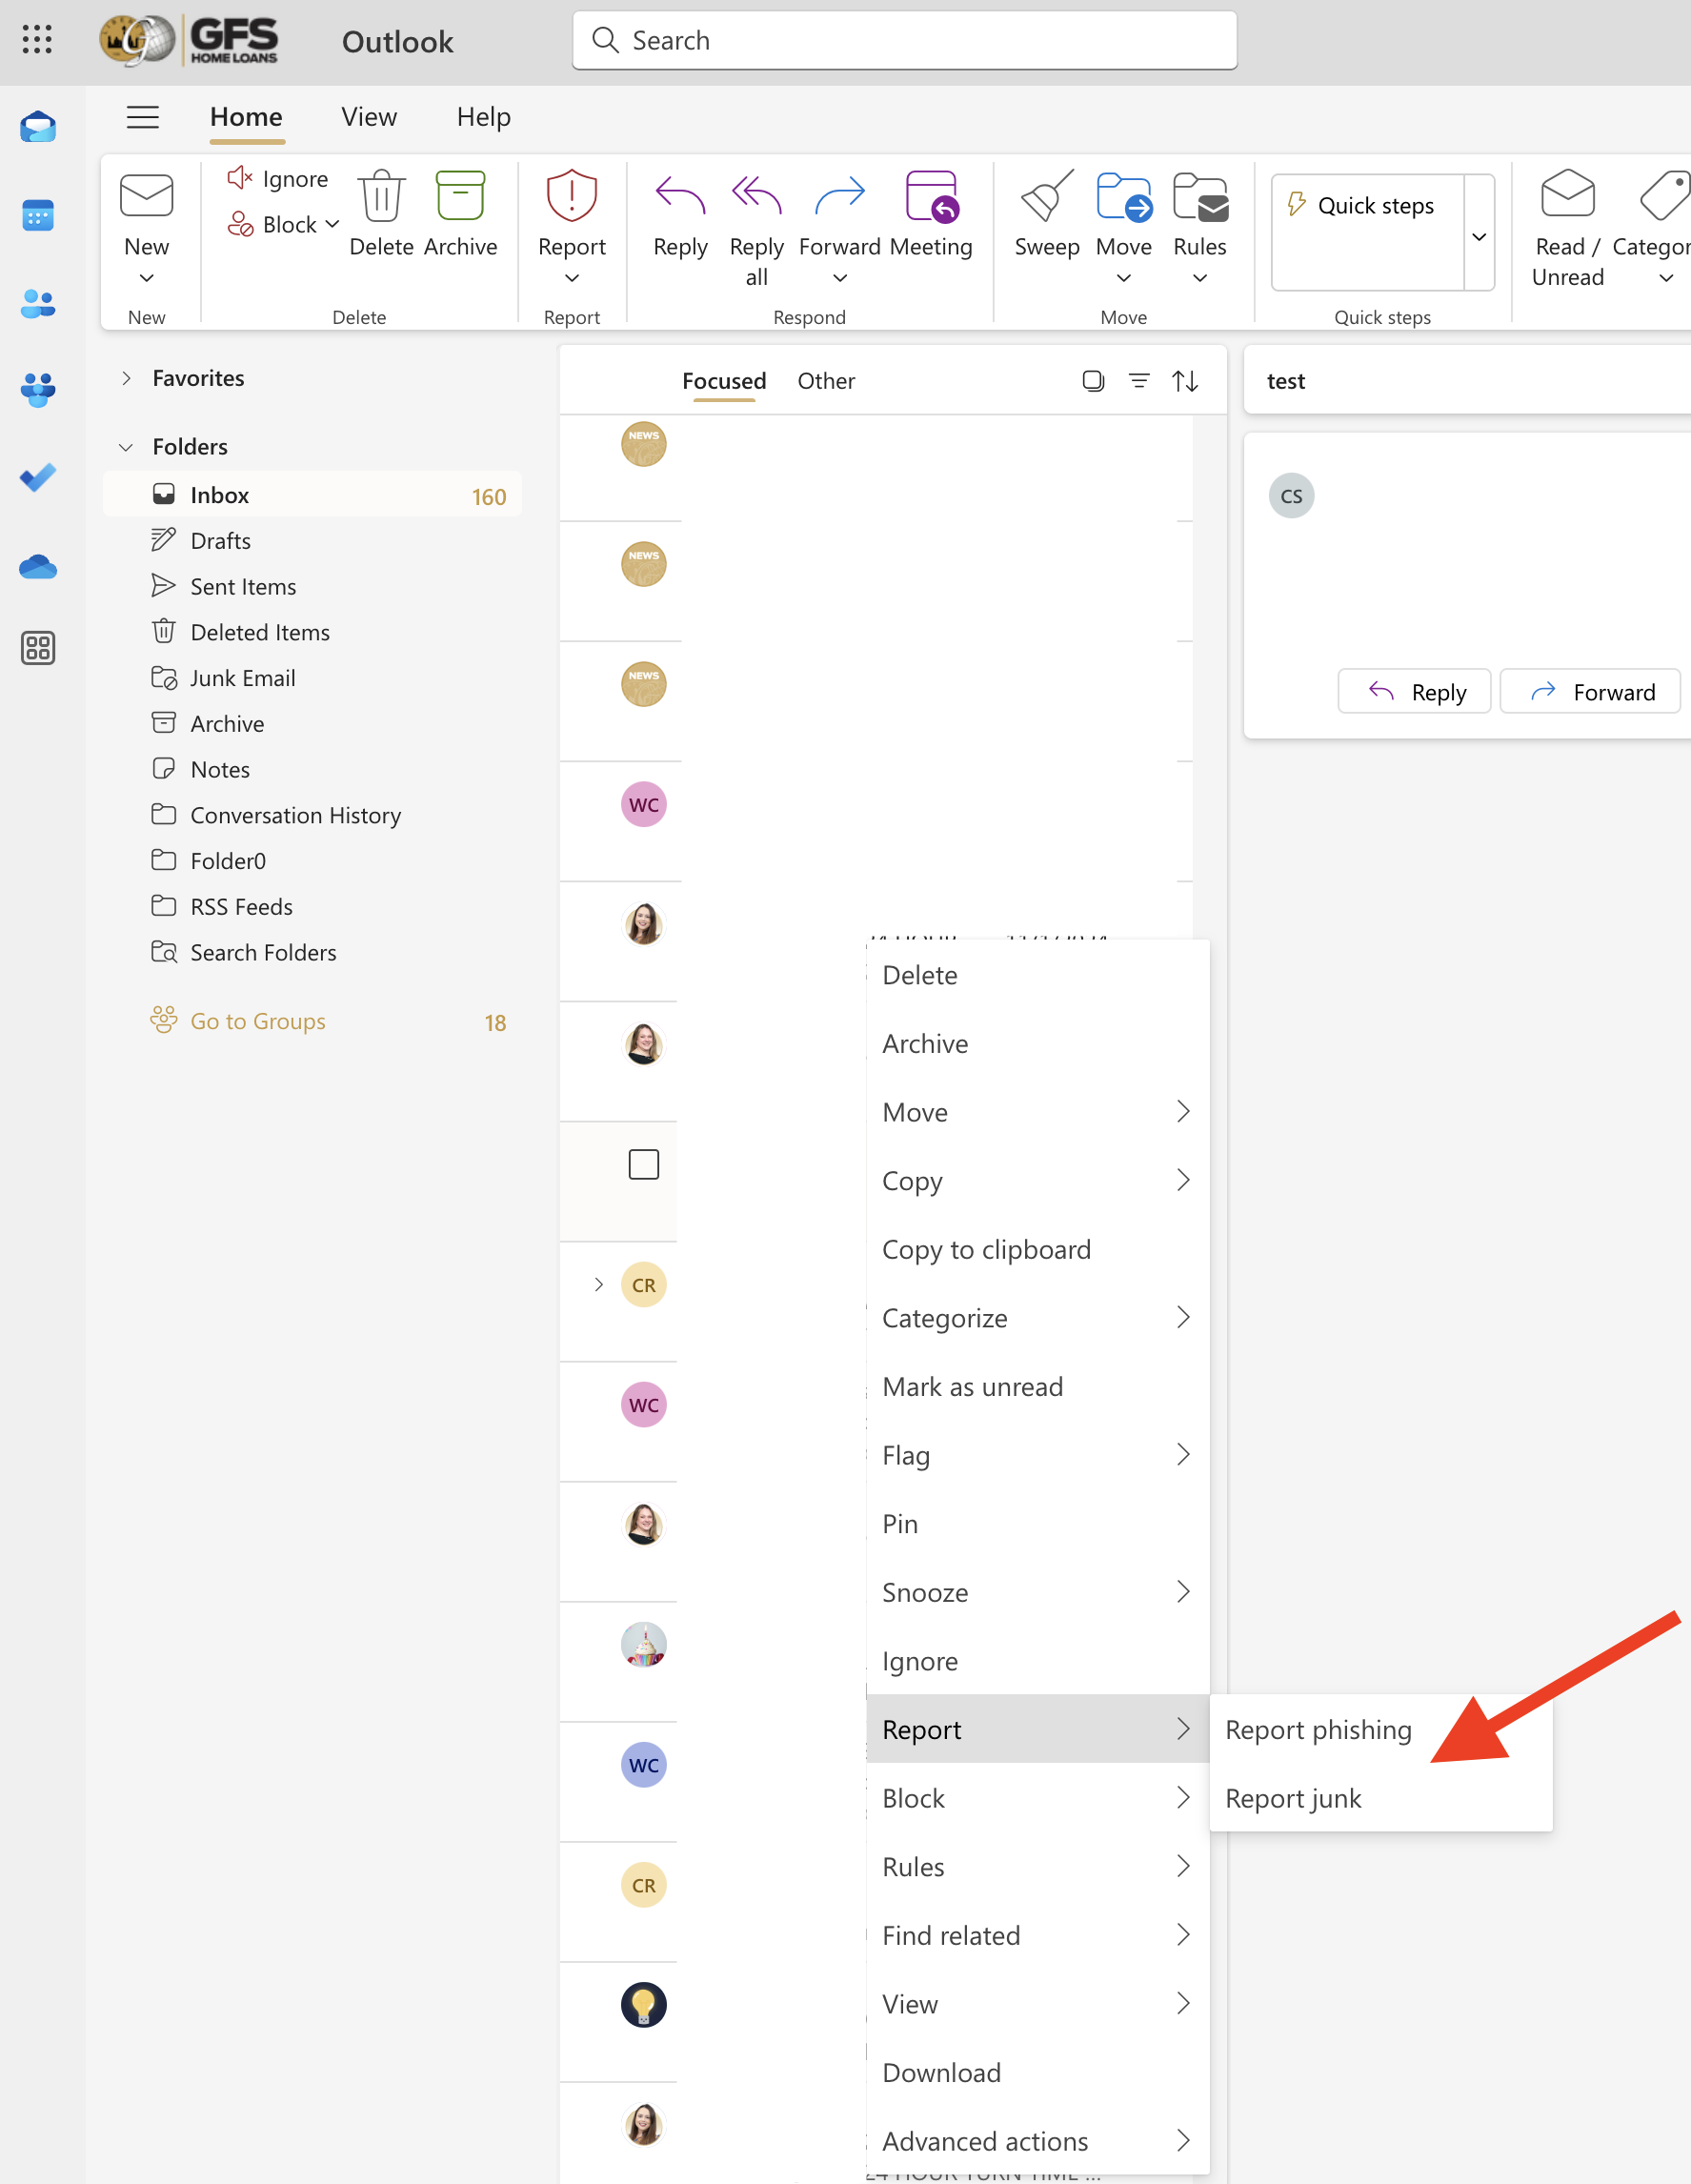Open the filter icon above the message list
This screenshot has width=1691, height=2184.
1138,380
